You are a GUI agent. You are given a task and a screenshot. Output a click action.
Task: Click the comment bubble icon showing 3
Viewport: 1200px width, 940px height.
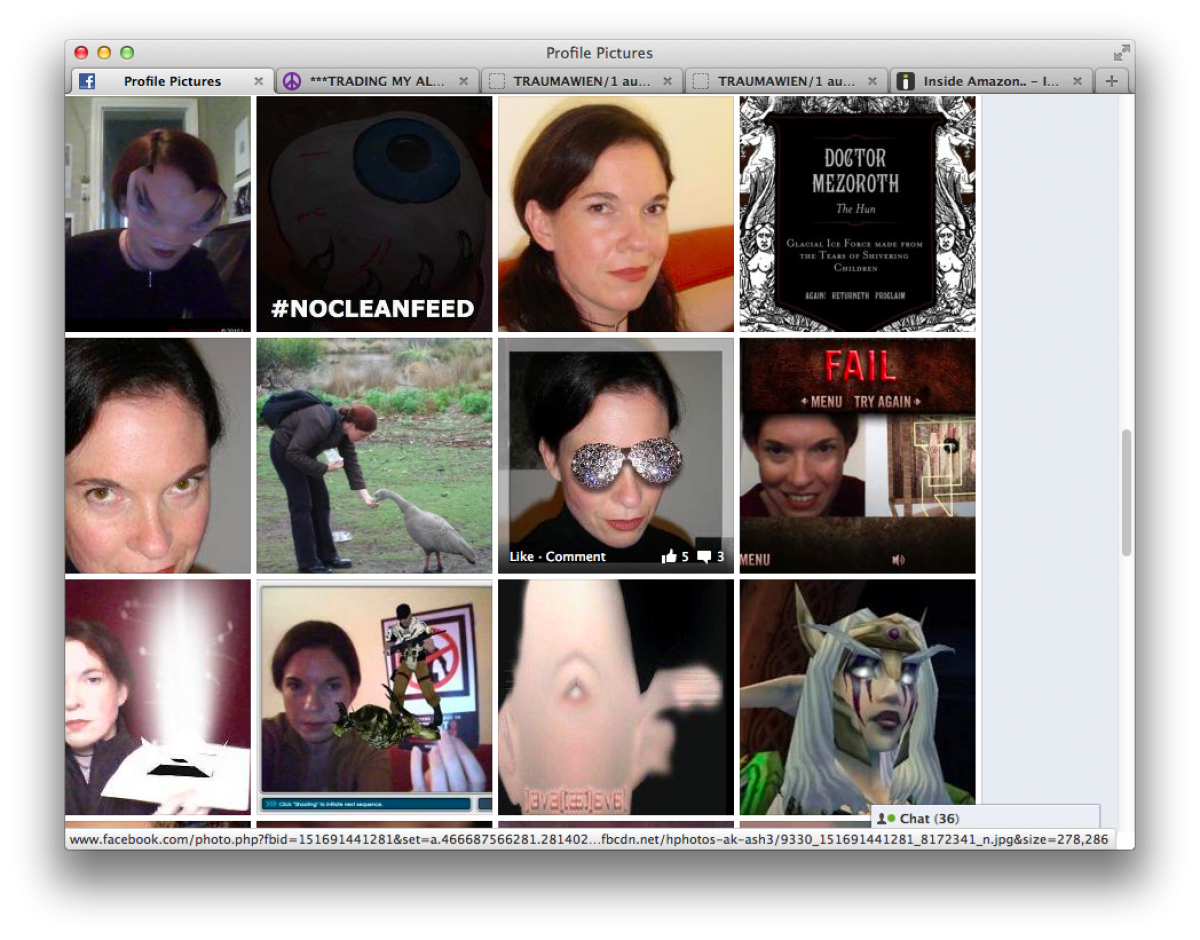click(704, 557)
